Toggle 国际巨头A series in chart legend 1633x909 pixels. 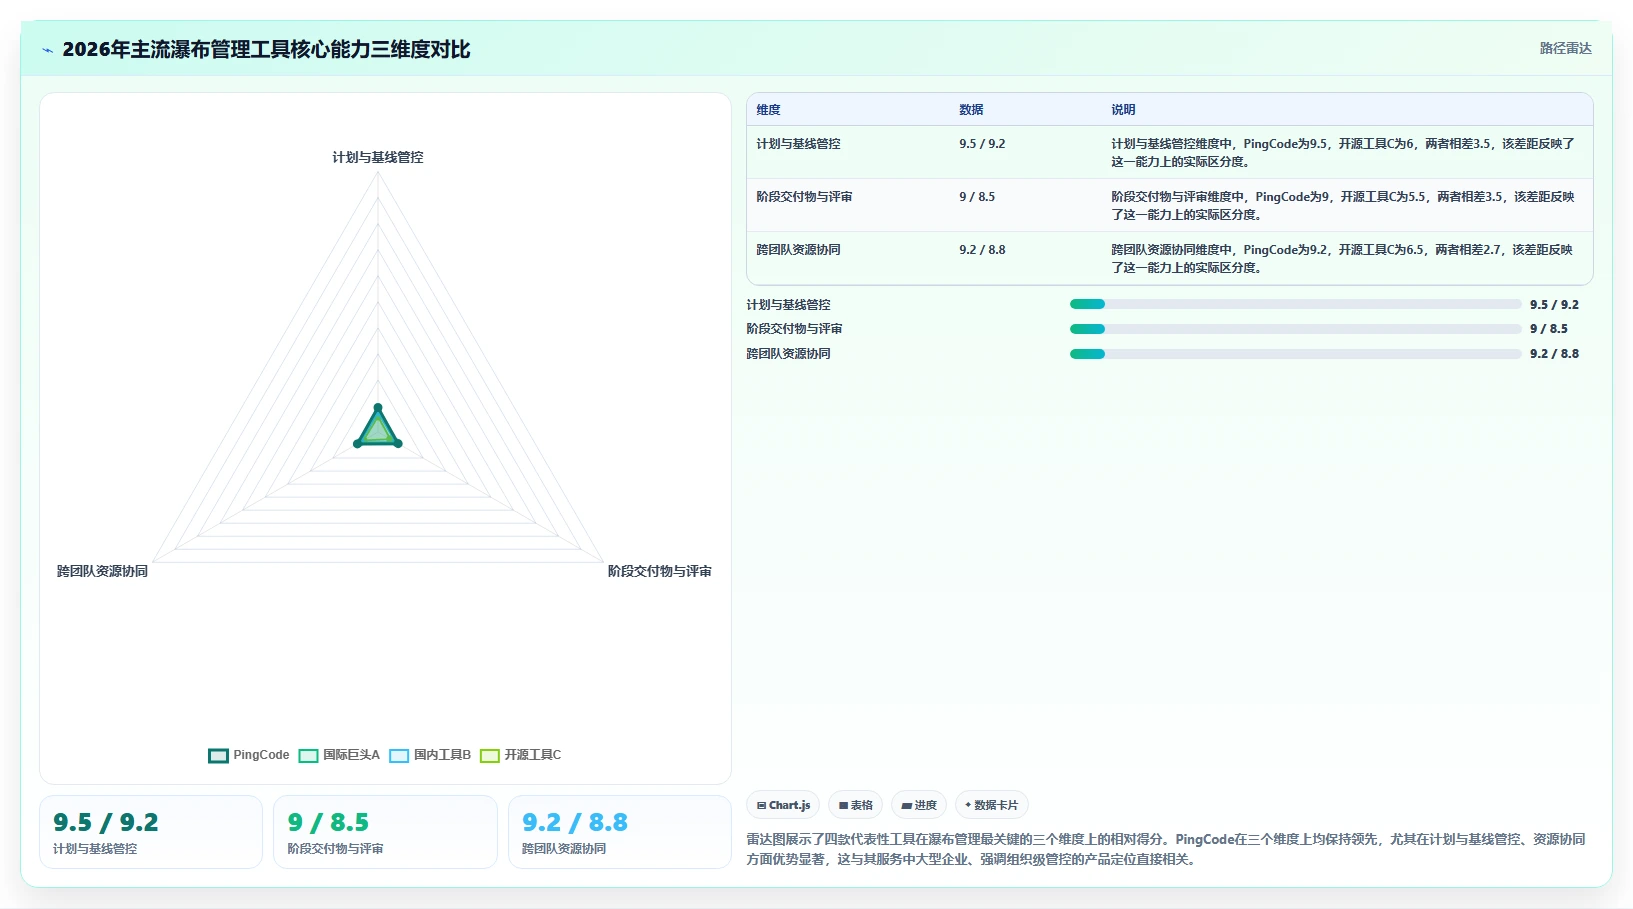click(x=339, y=755)
